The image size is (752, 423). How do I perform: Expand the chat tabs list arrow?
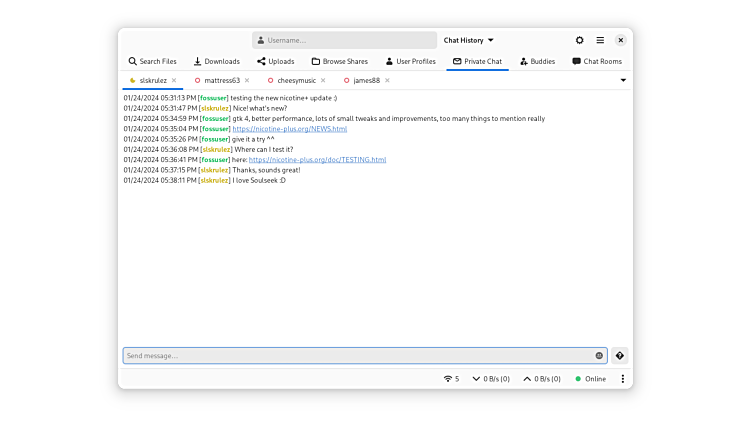623,80
